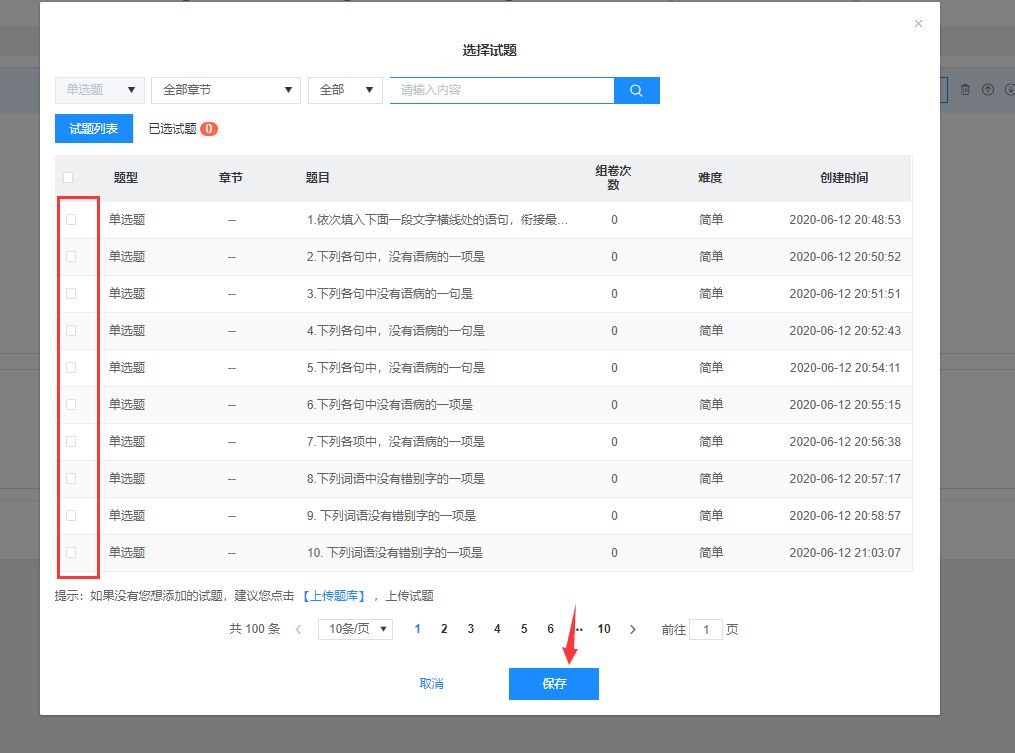Click the next-page chevron in pagination
Screen dimensions: 1015x753
[633, 629]
